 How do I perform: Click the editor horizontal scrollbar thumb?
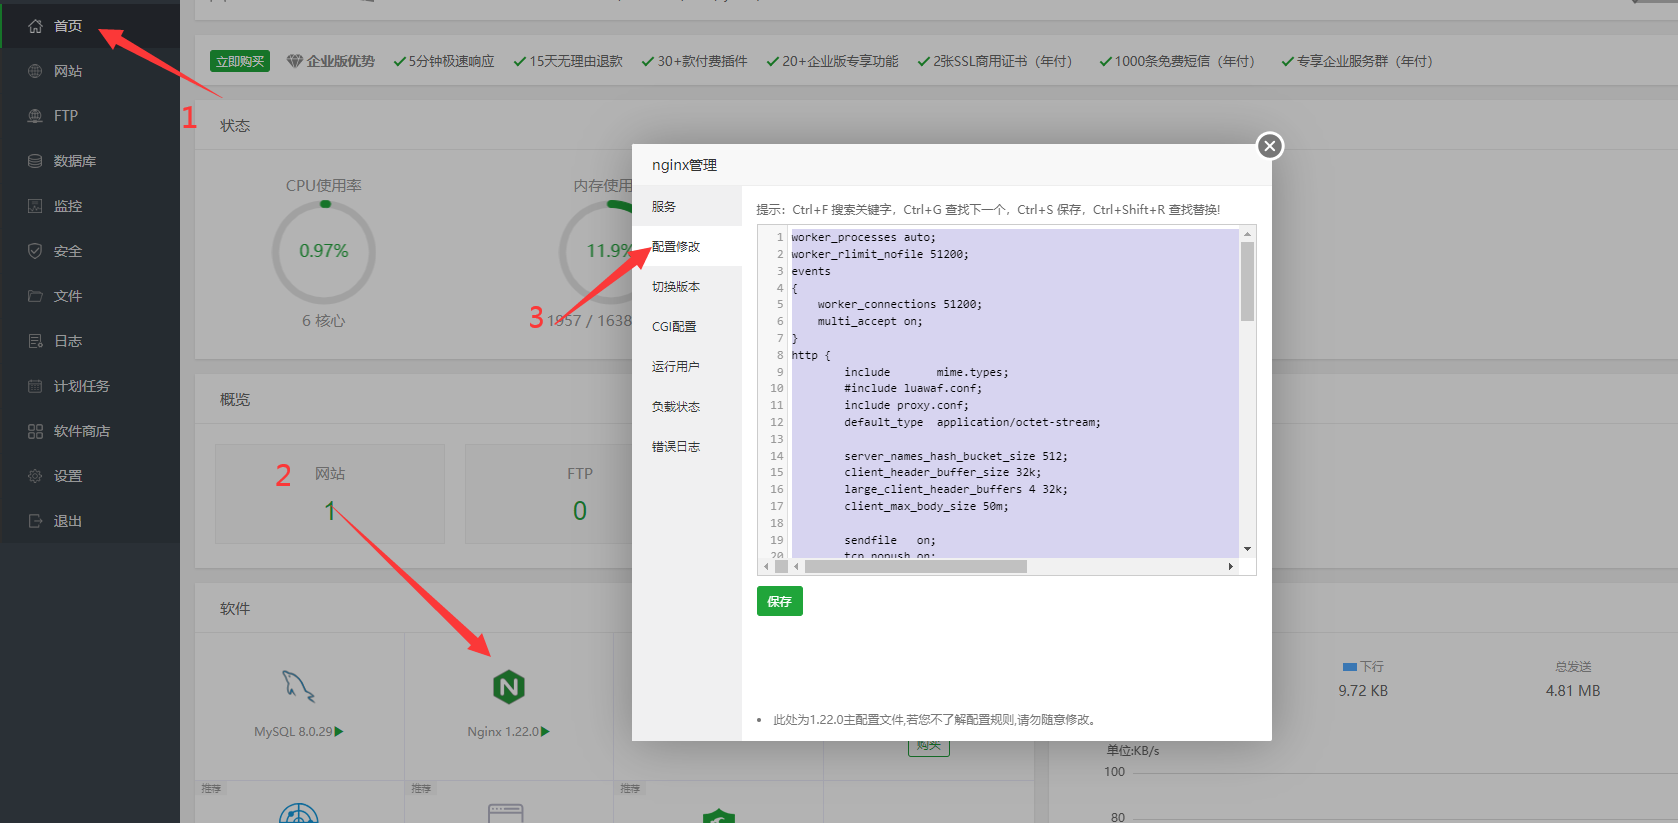pos(916,566)
